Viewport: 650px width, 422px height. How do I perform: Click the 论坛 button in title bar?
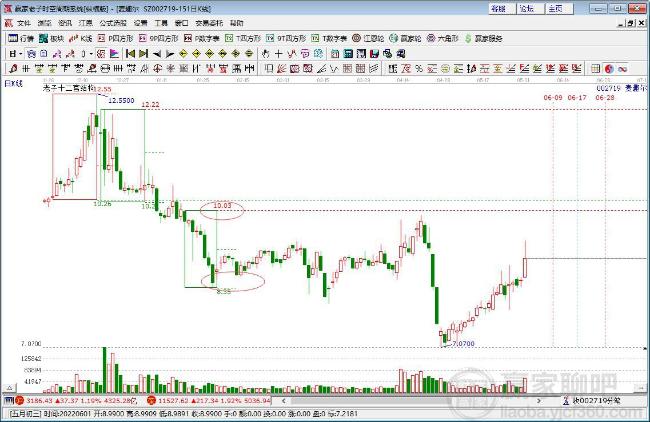[529, 8]
